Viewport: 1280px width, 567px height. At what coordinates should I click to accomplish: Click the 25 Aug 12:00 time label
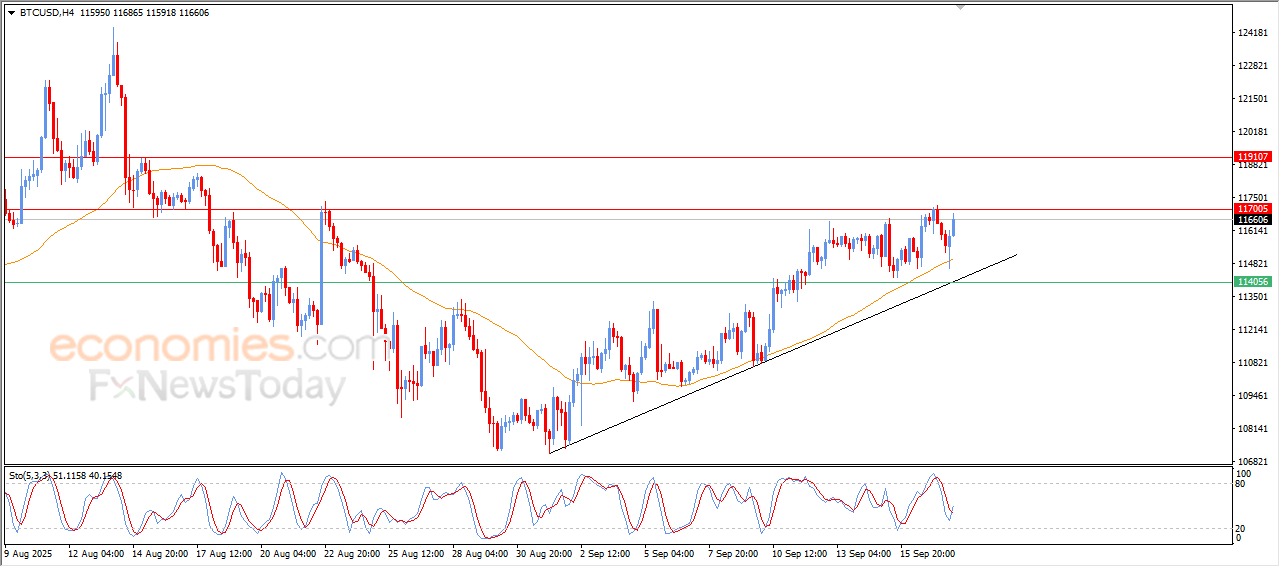(416, 552)
